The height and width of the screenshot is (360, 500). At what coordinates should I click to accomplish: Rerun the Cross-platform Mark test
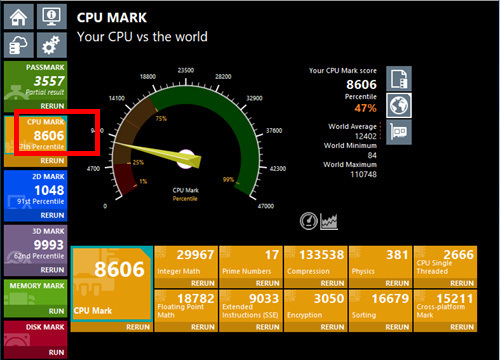tap(462, 327)
